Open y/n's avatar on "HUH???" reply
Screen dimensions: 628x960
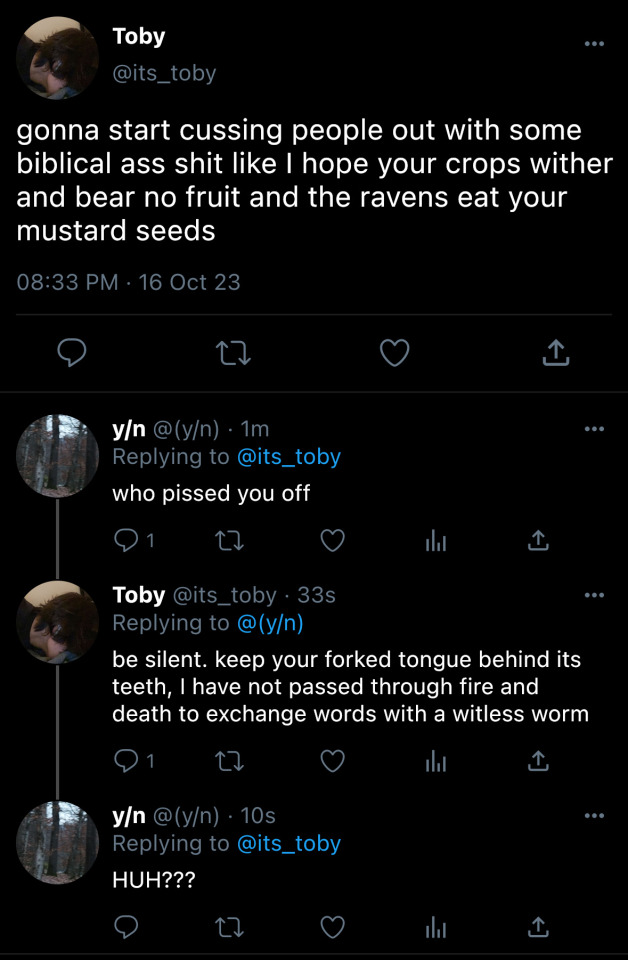pyautogui.click(x=57, y=842)
